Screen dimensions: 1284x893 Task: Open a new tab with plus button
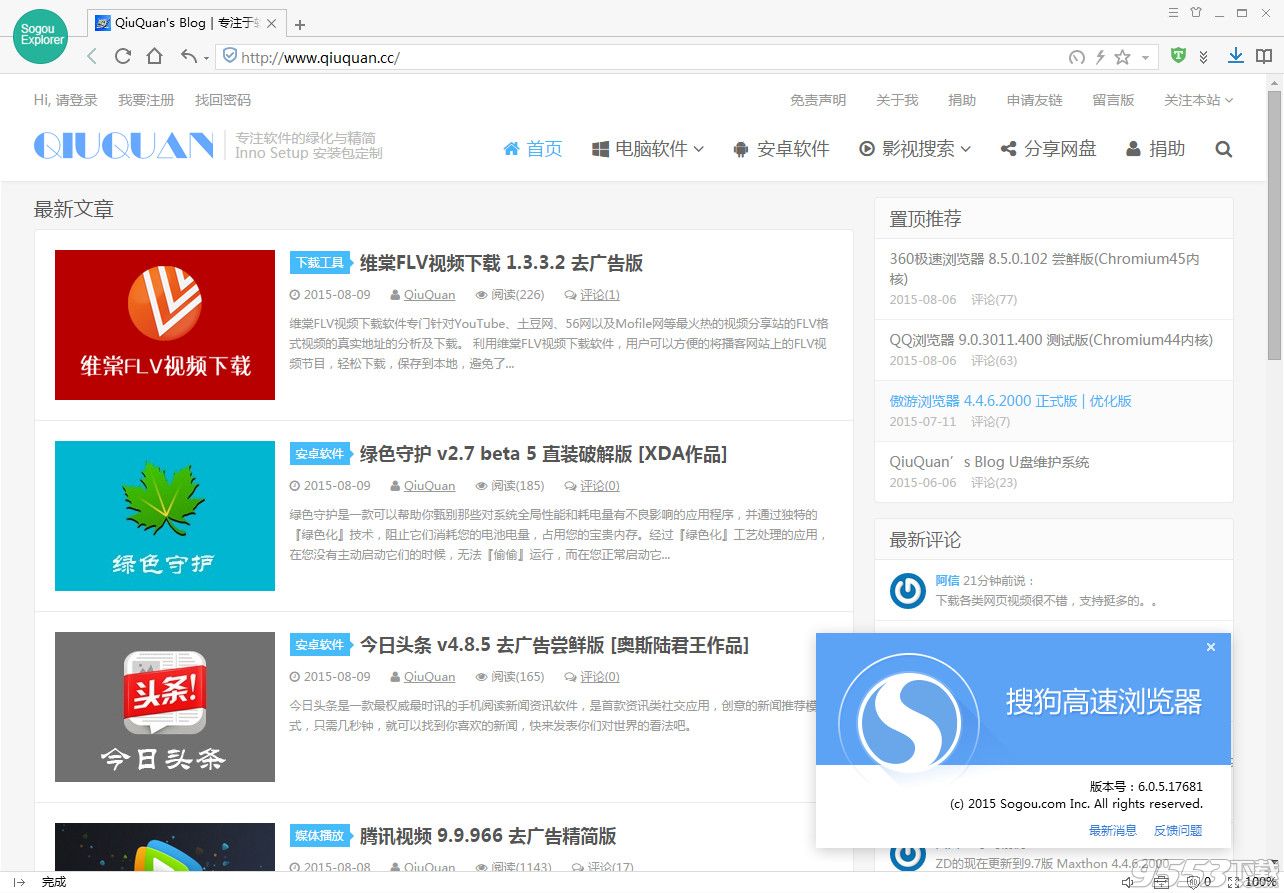[300, 24]
